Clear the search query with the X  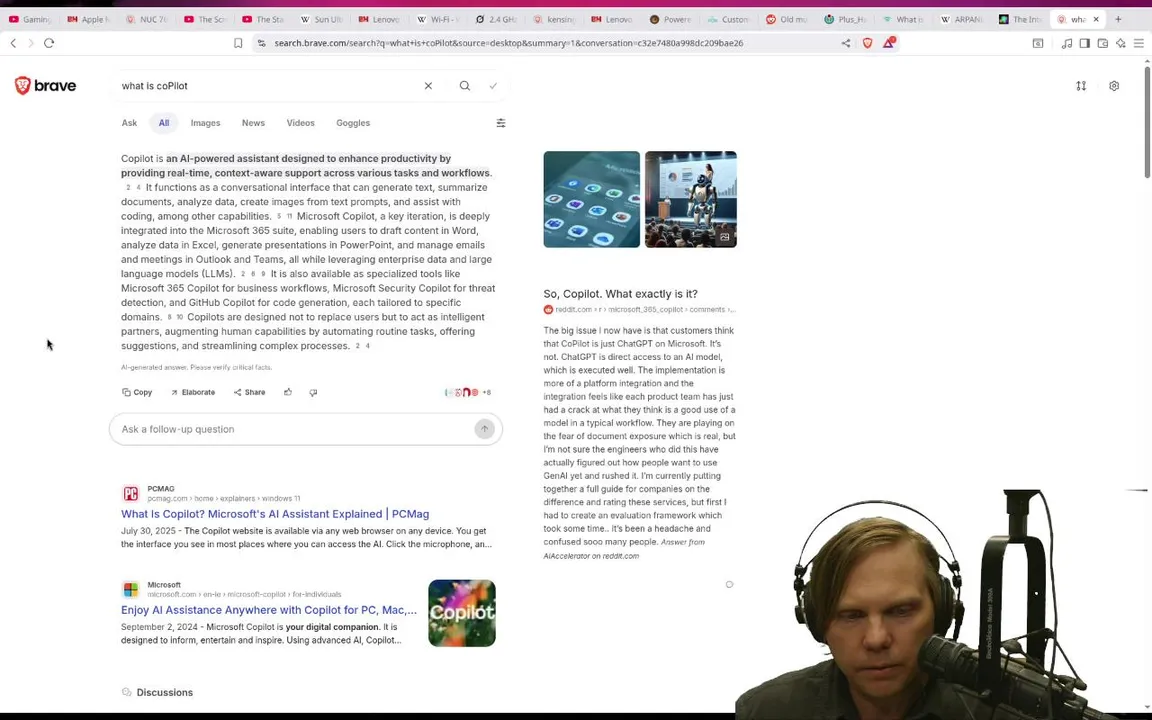coord(428,86)
